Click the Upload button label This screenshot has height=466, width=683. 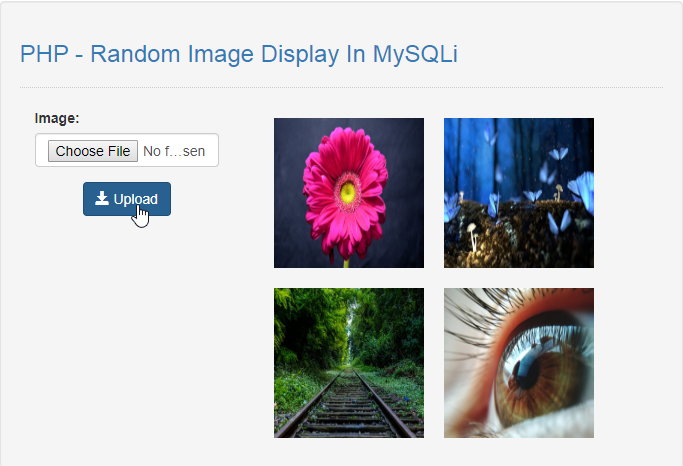point(135,199)
